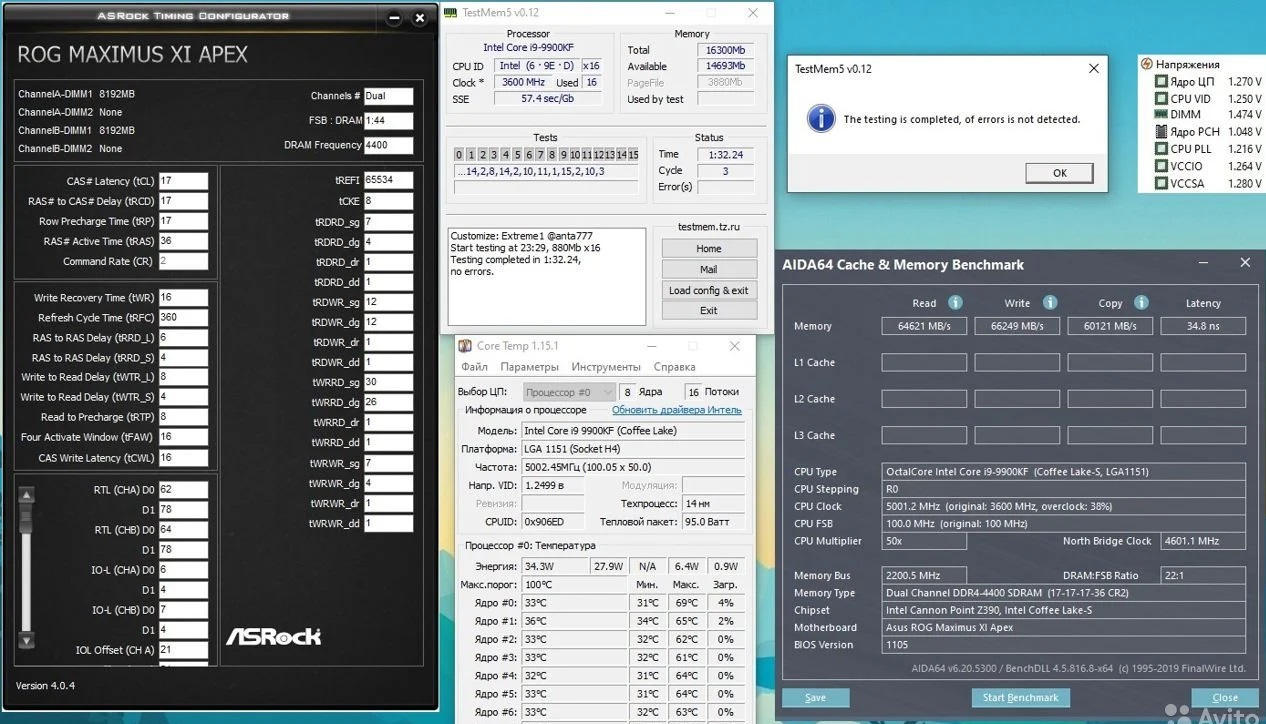The image size is (1266, 724).
Task: Click the Exit button in TestMem5
Action: click(x=709, y=310)
